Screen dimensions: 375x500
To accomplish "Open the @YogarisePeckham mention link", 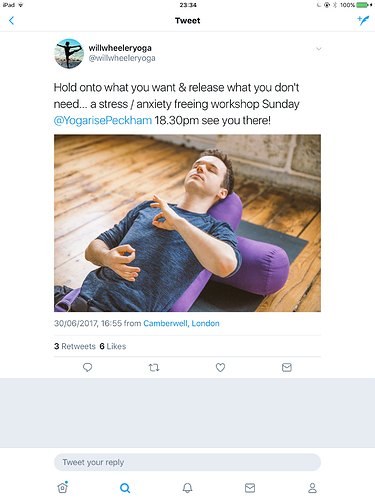I will coord(103,120).
